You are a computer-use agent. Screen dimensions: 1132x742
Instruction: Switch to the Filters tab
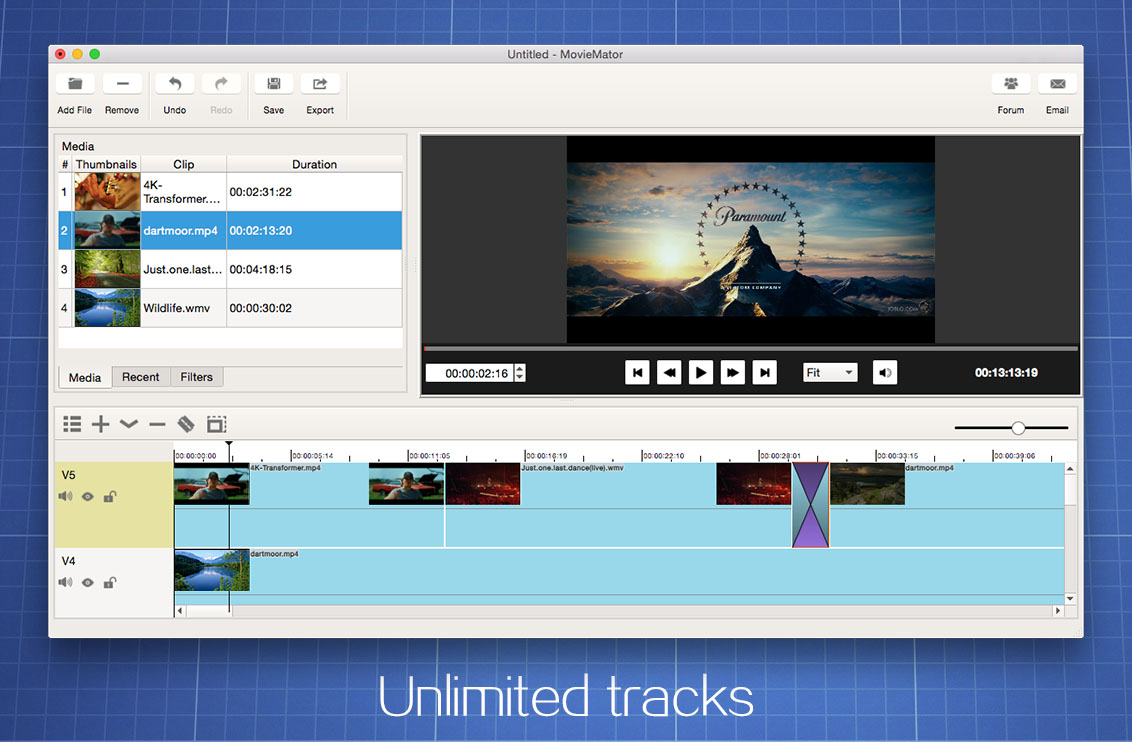[196, 377]
